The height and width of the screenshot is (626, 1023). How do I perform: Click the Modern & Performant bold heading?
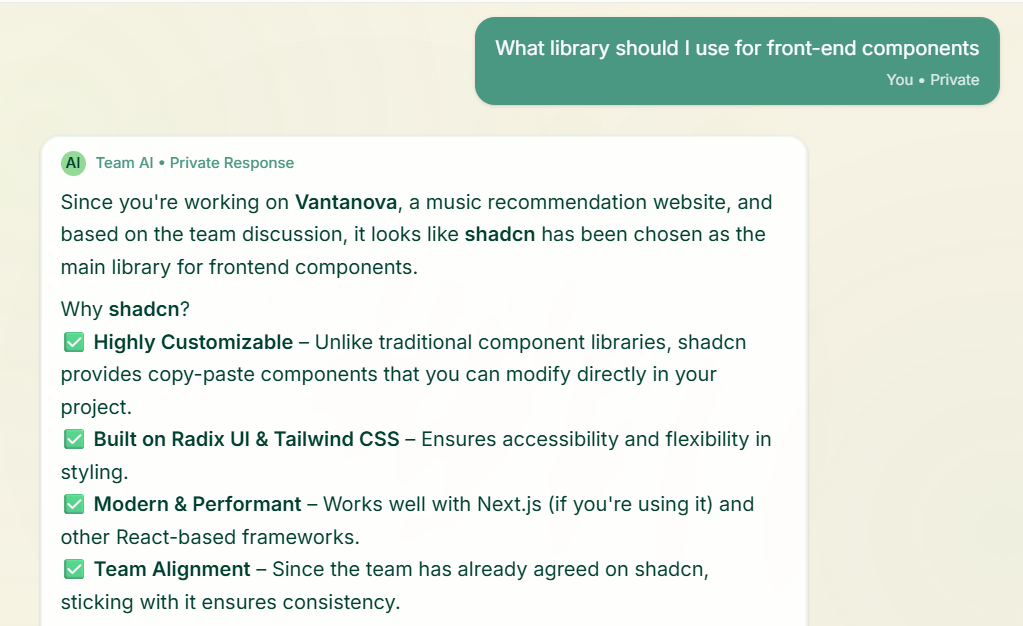pyautogui.click(x=197, y=504)
